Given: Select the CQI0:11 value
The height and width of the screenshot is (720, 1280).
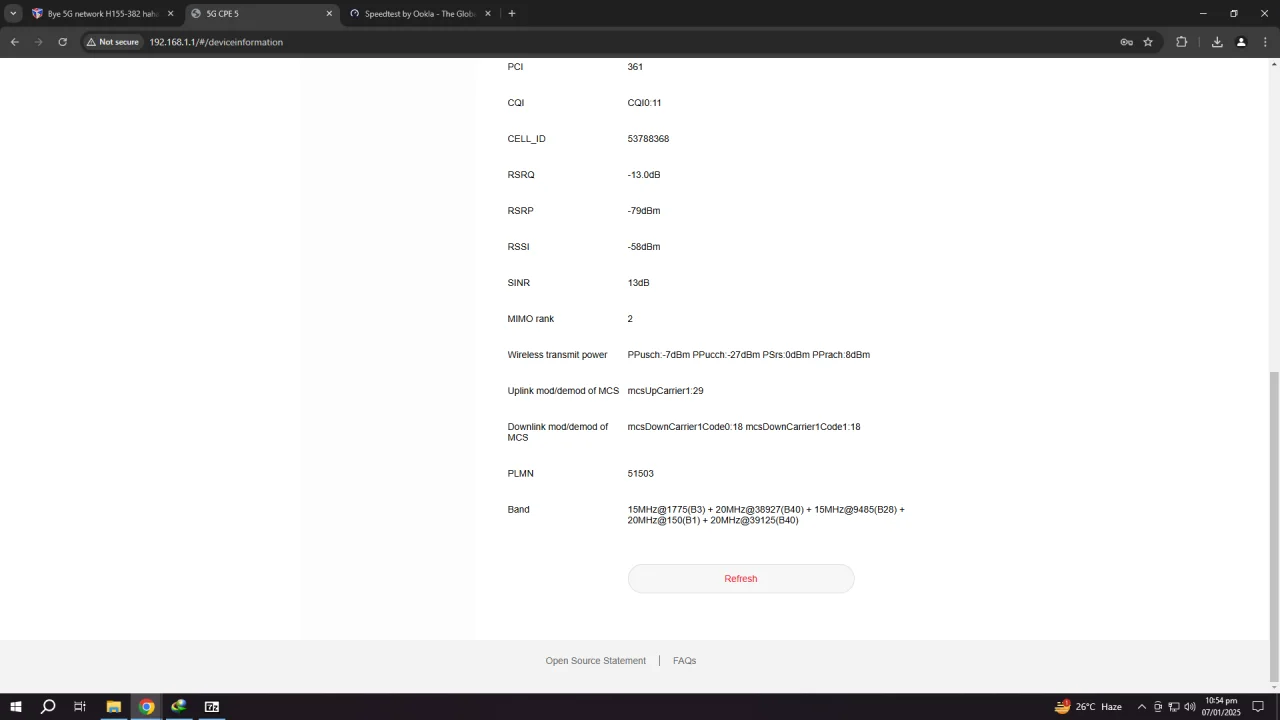Looking at the screenshot, I should click(644, 103).
